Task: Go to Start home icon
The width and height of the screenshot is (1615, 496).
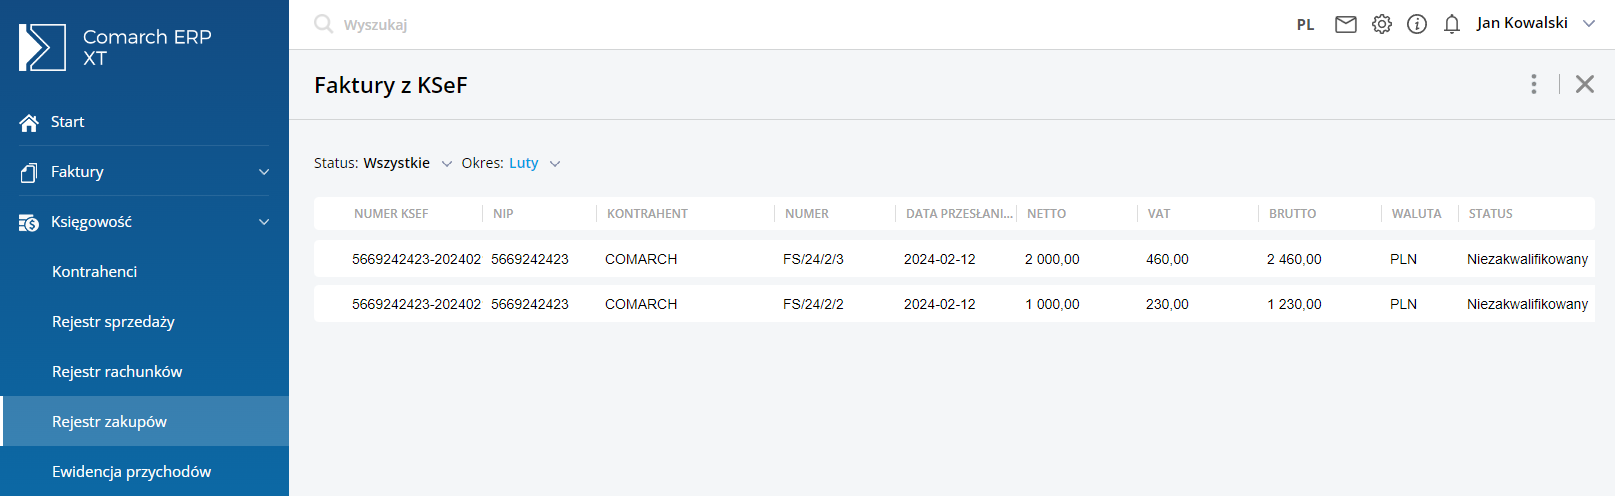Action: (x=29, y=122)
